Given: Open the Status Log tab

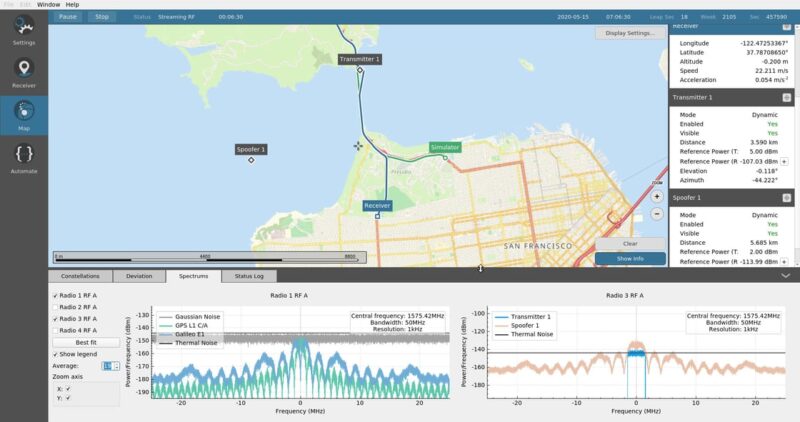Looking at the screenshot, I should coord(249,276).
